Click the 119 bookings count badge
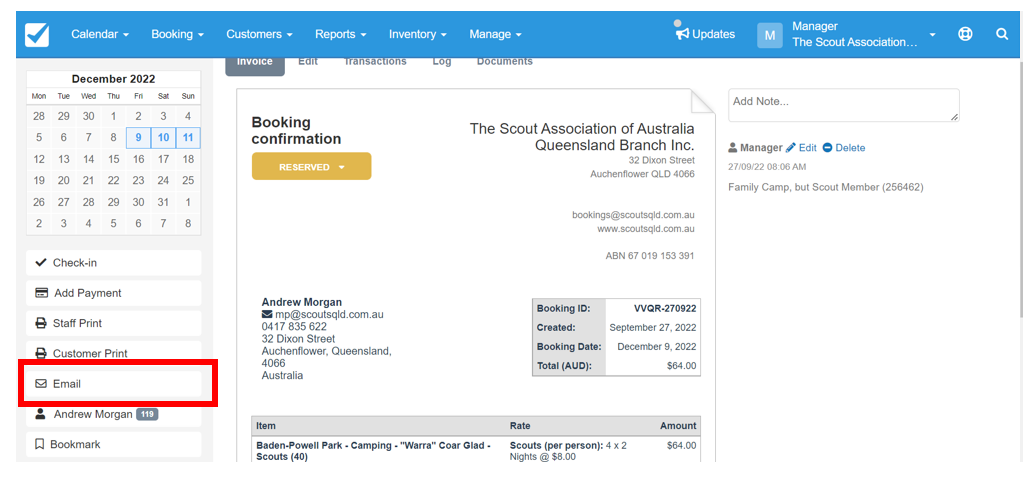Viewport: 1024px width, 484px height. 147,414
